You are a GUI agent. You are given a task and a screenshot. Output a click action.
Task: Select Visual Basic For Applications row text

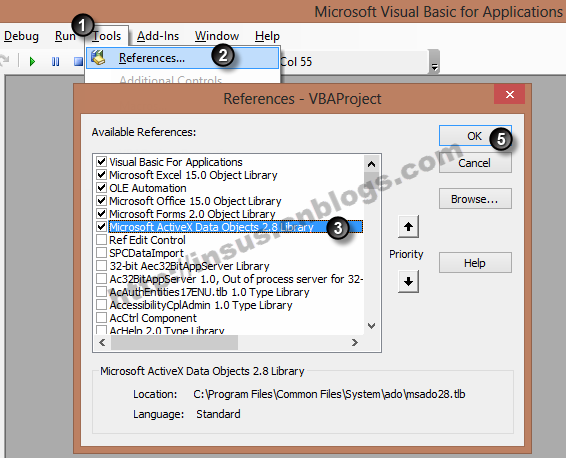coord(176,162)
